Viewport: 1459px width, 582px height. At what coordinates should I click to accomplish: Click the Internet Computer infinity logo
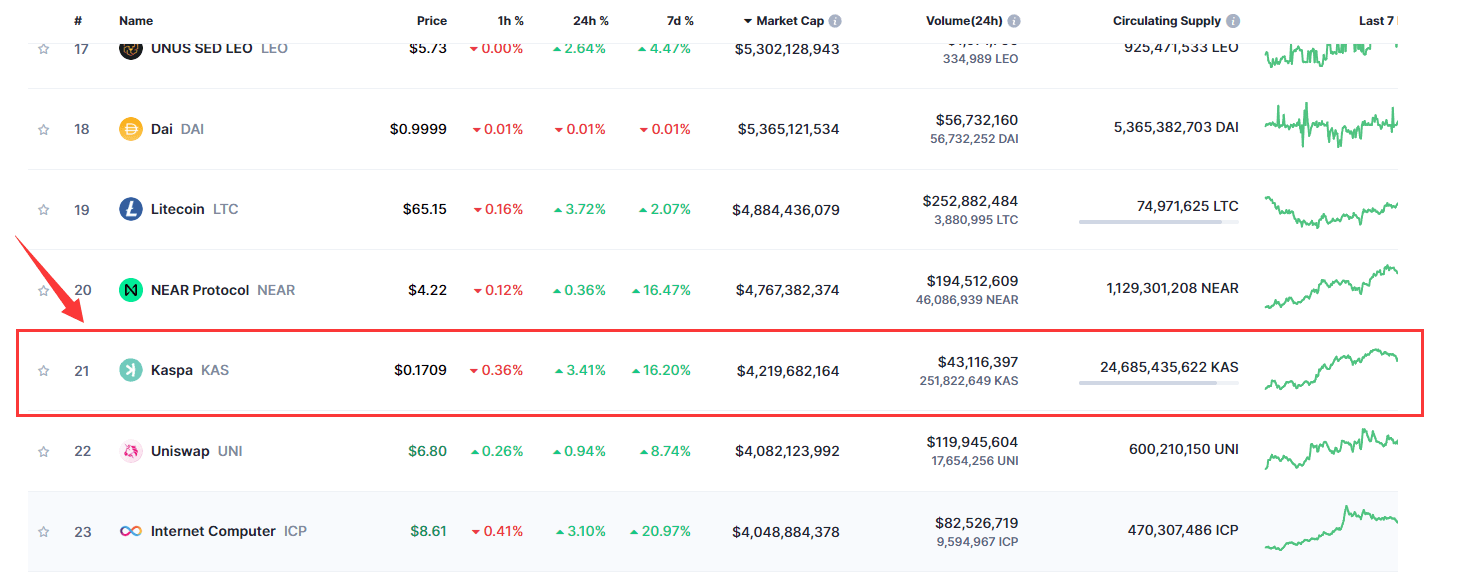(x=131, y=532)
